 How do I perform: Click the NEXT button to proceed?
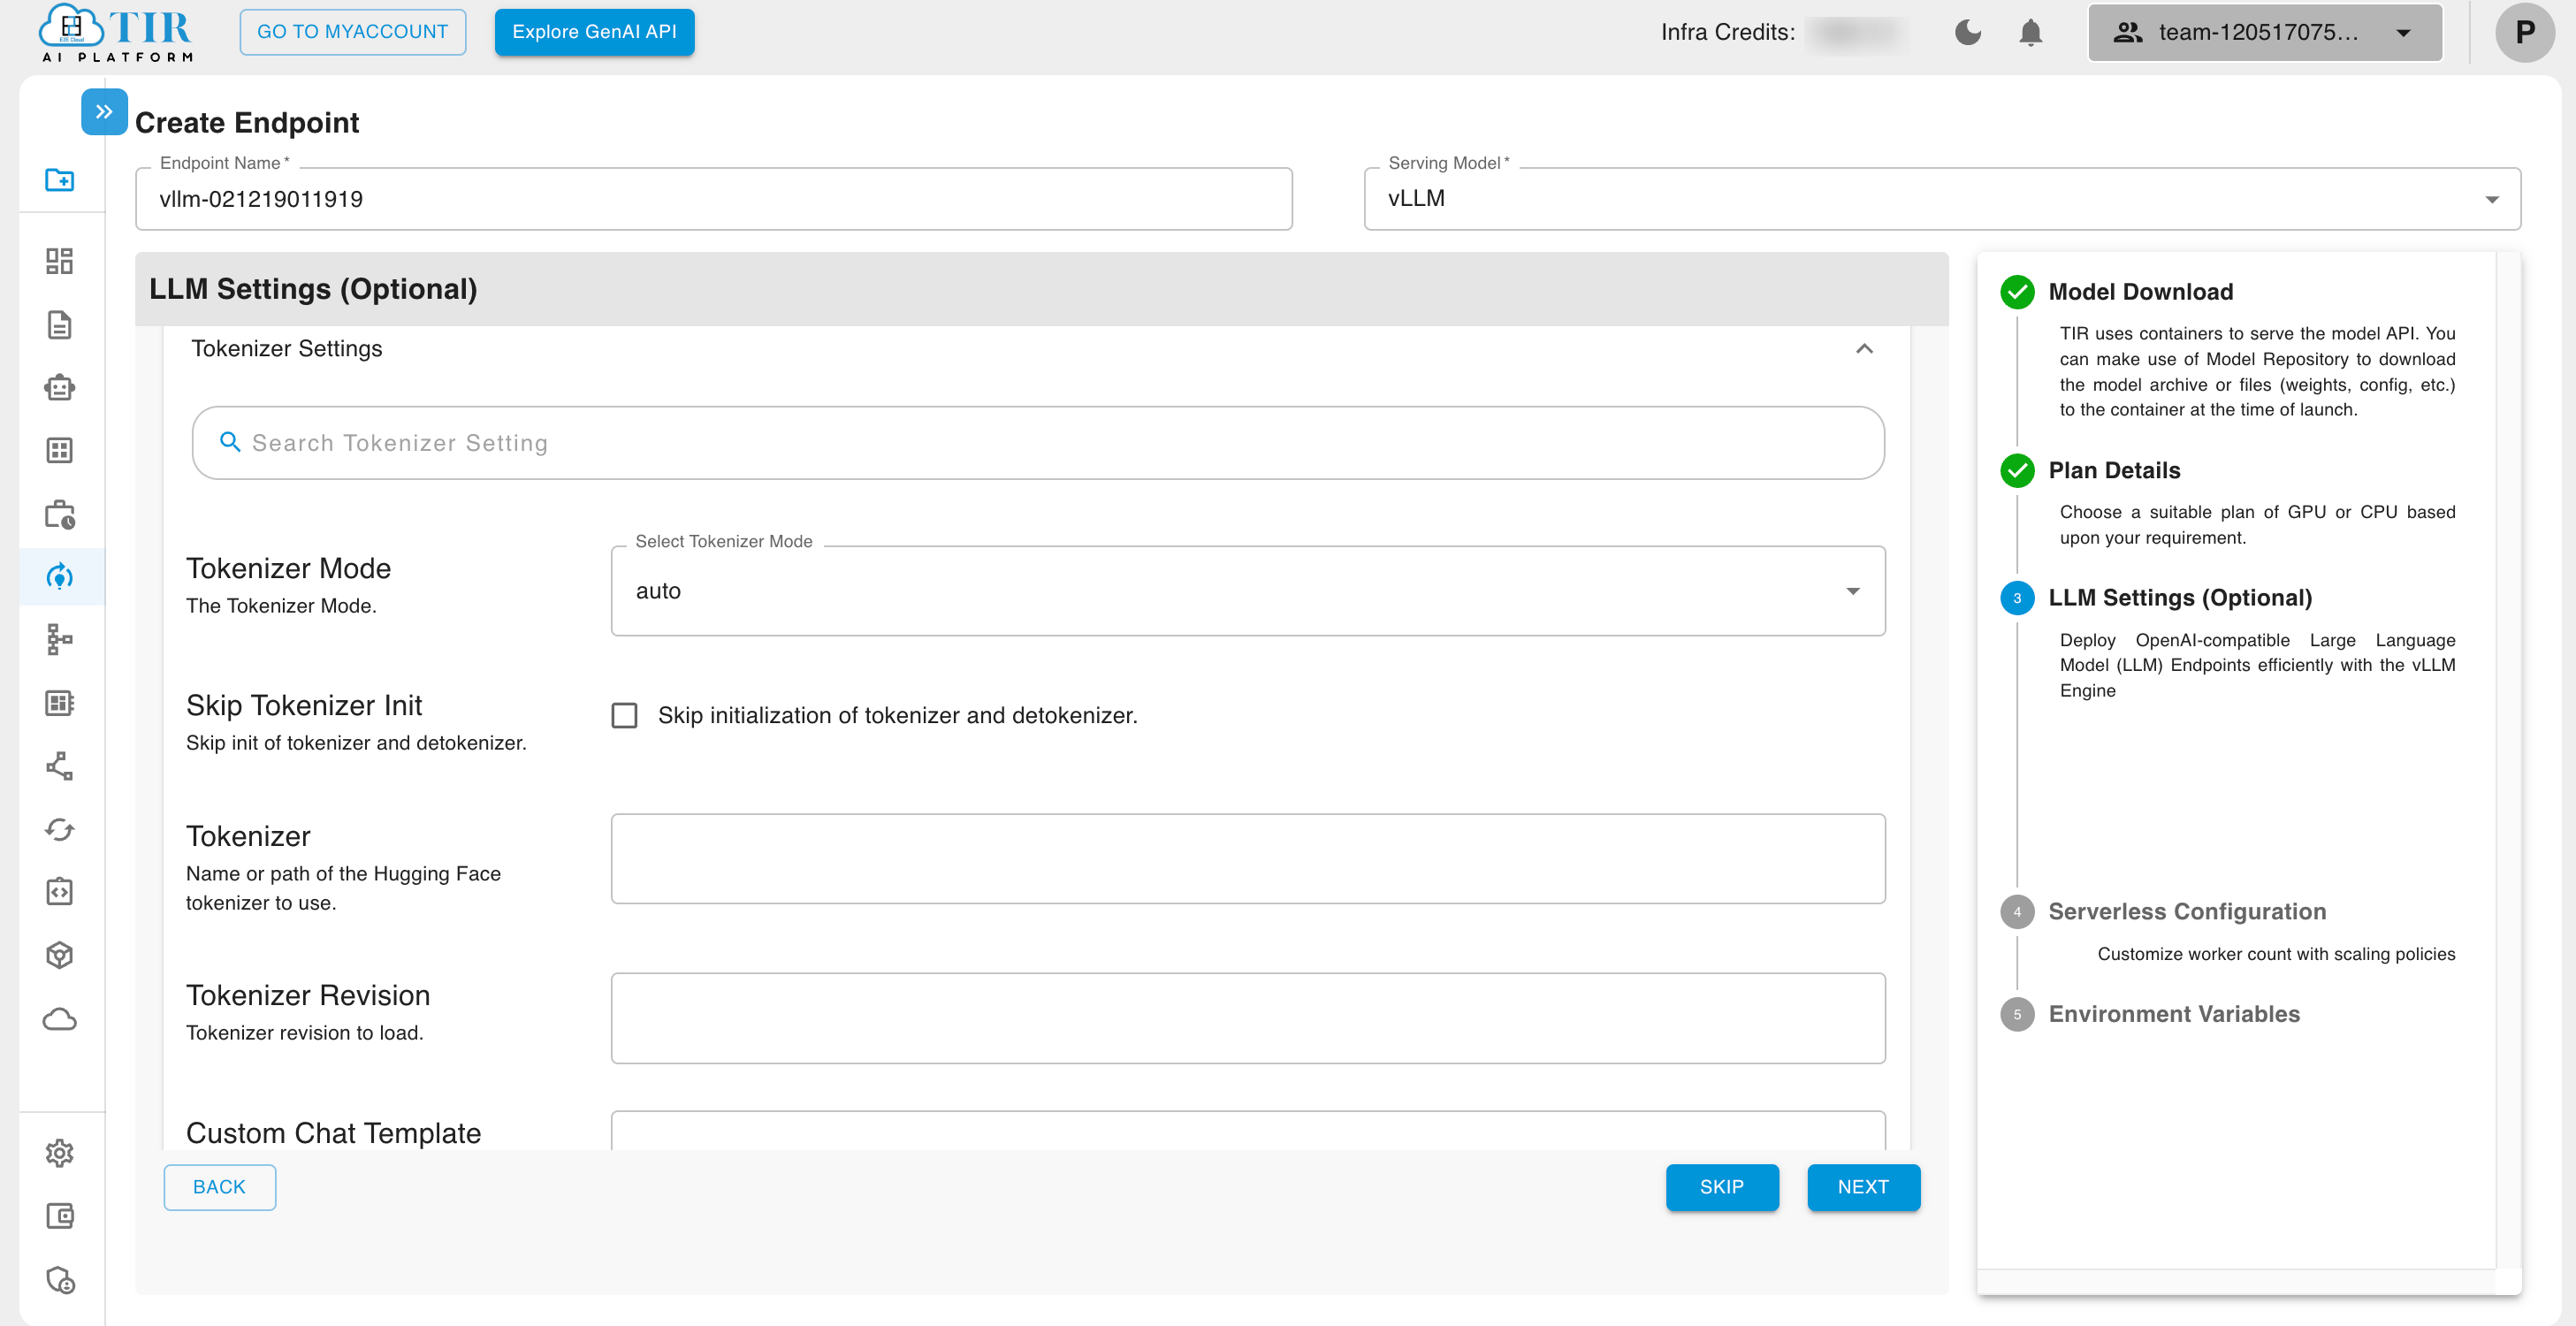[1861, 1185]
